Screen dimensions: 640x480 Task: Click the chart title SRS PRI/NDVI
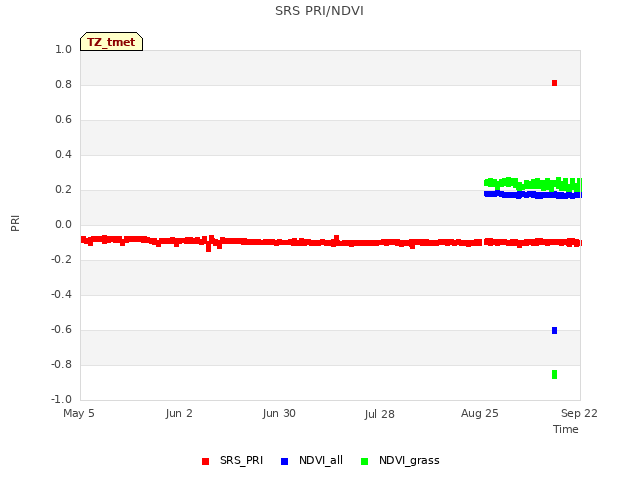pyautogui.click(x=319, y=11)
